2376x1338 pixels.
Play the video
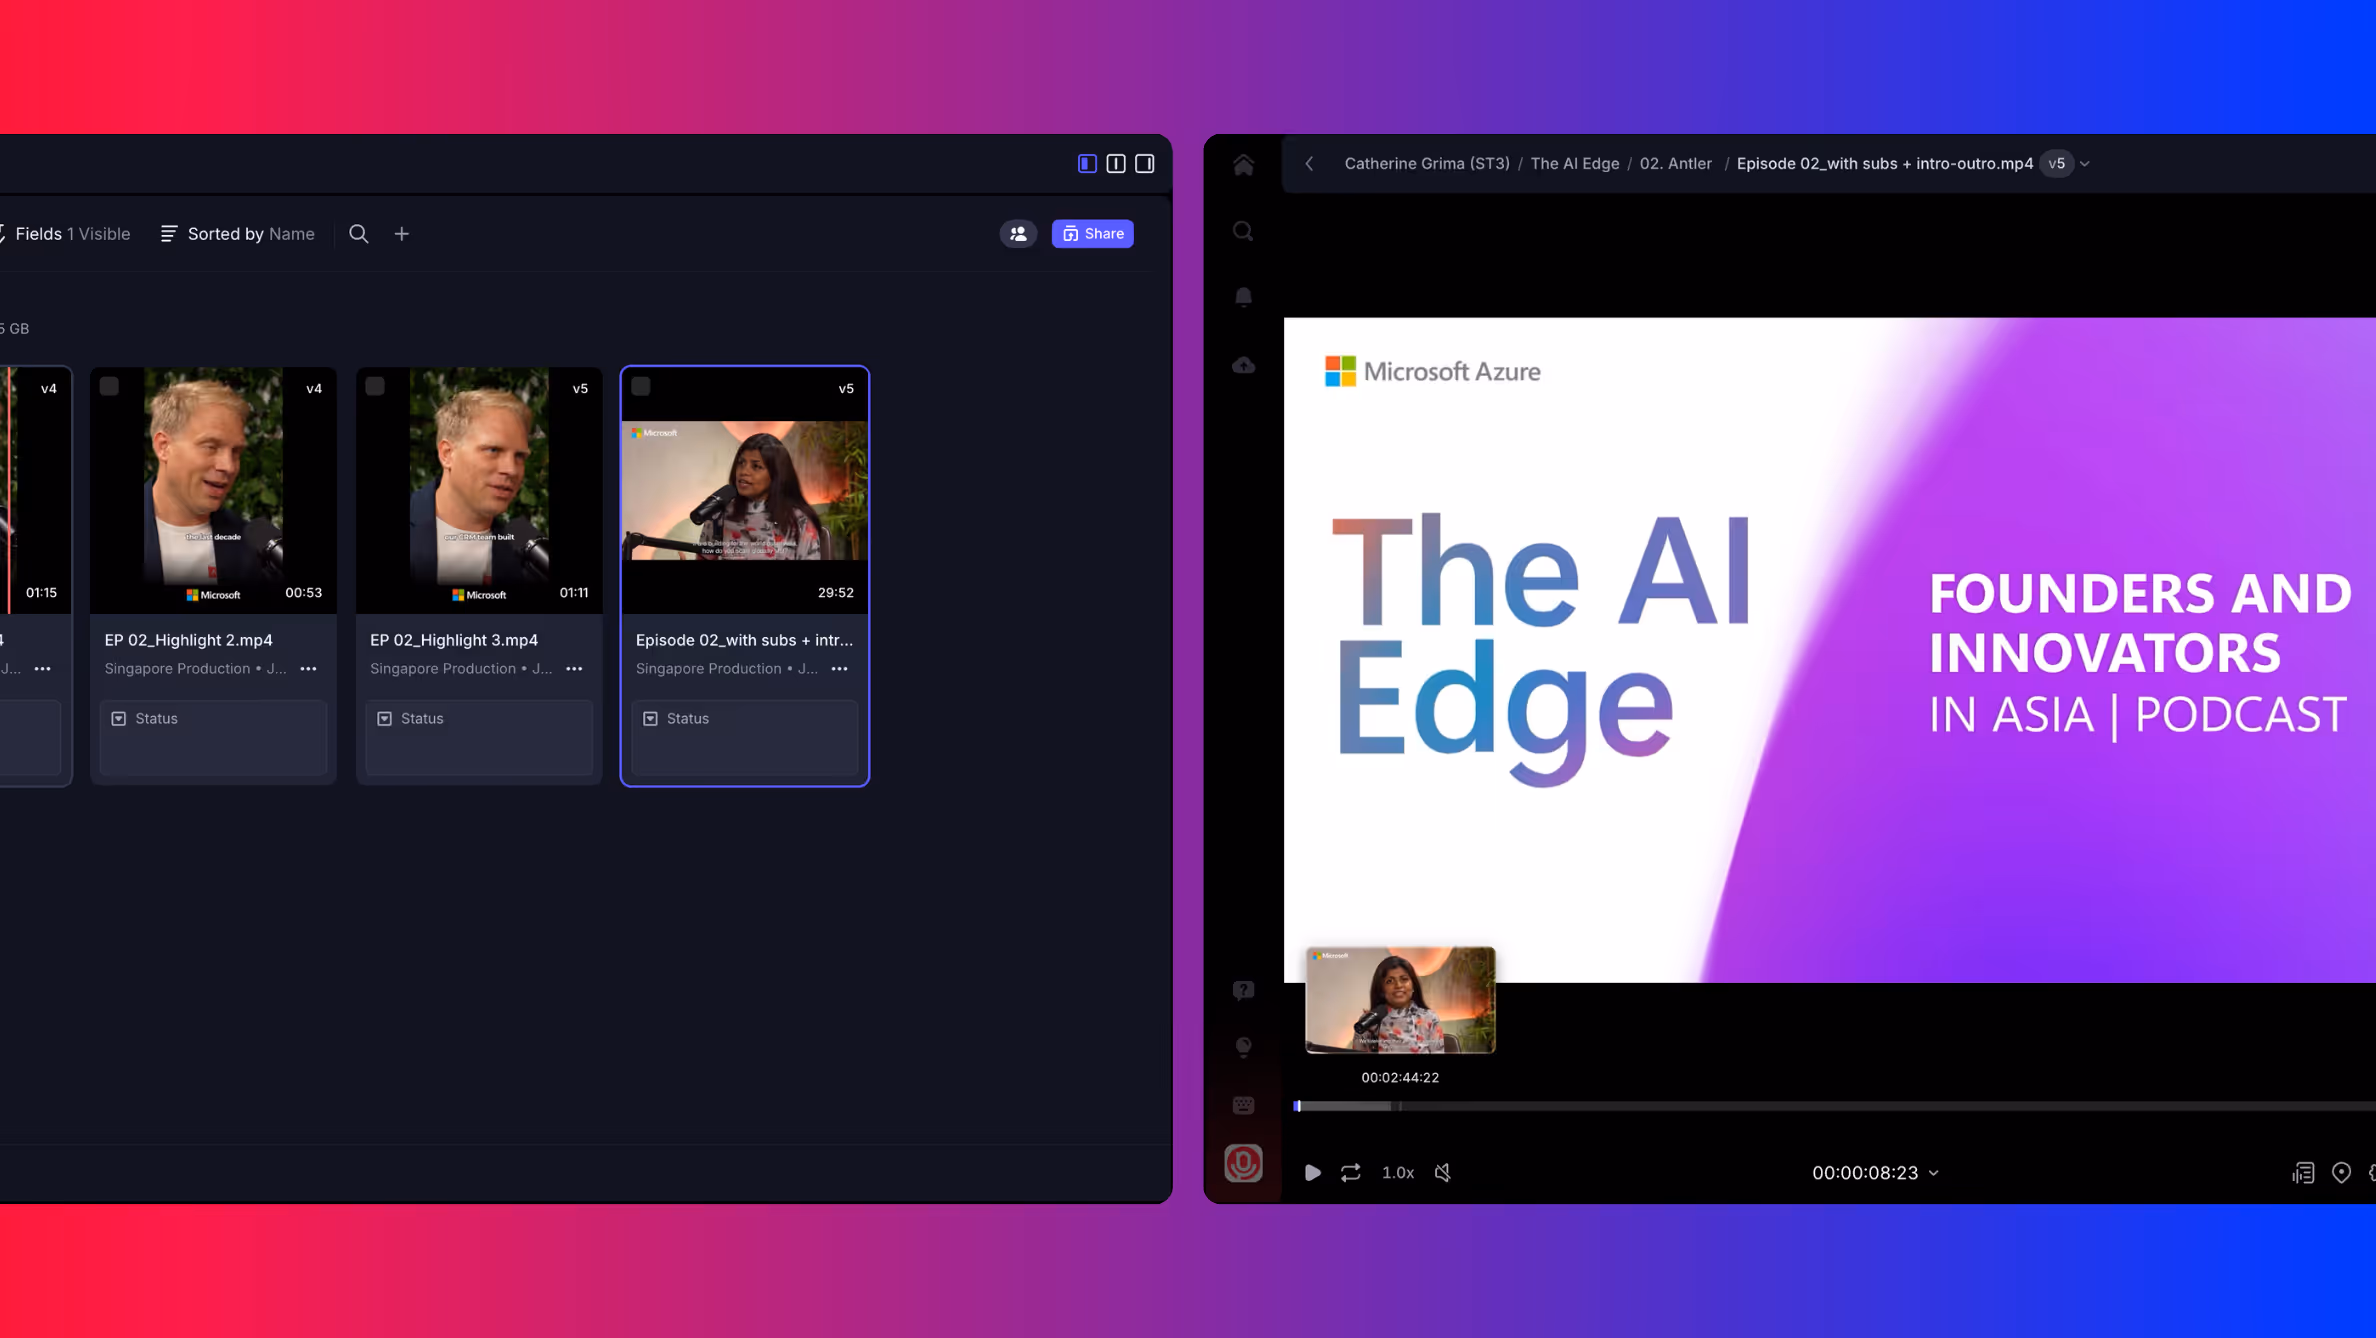point(1312,1173)
